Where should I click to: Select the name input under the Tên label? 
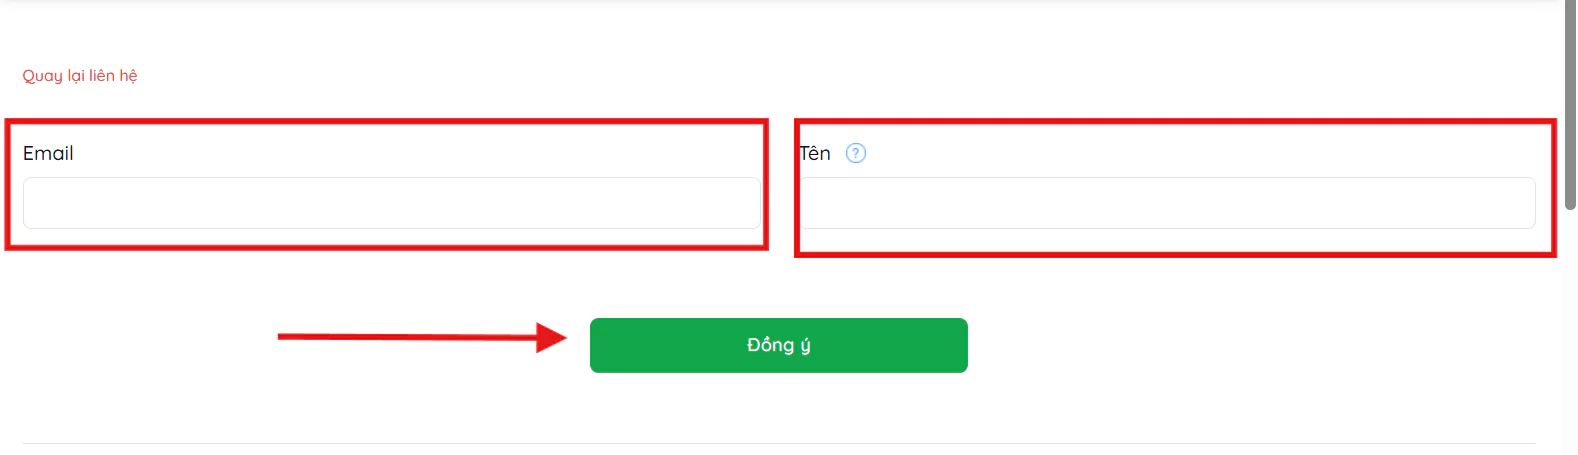click(1167, 203)
